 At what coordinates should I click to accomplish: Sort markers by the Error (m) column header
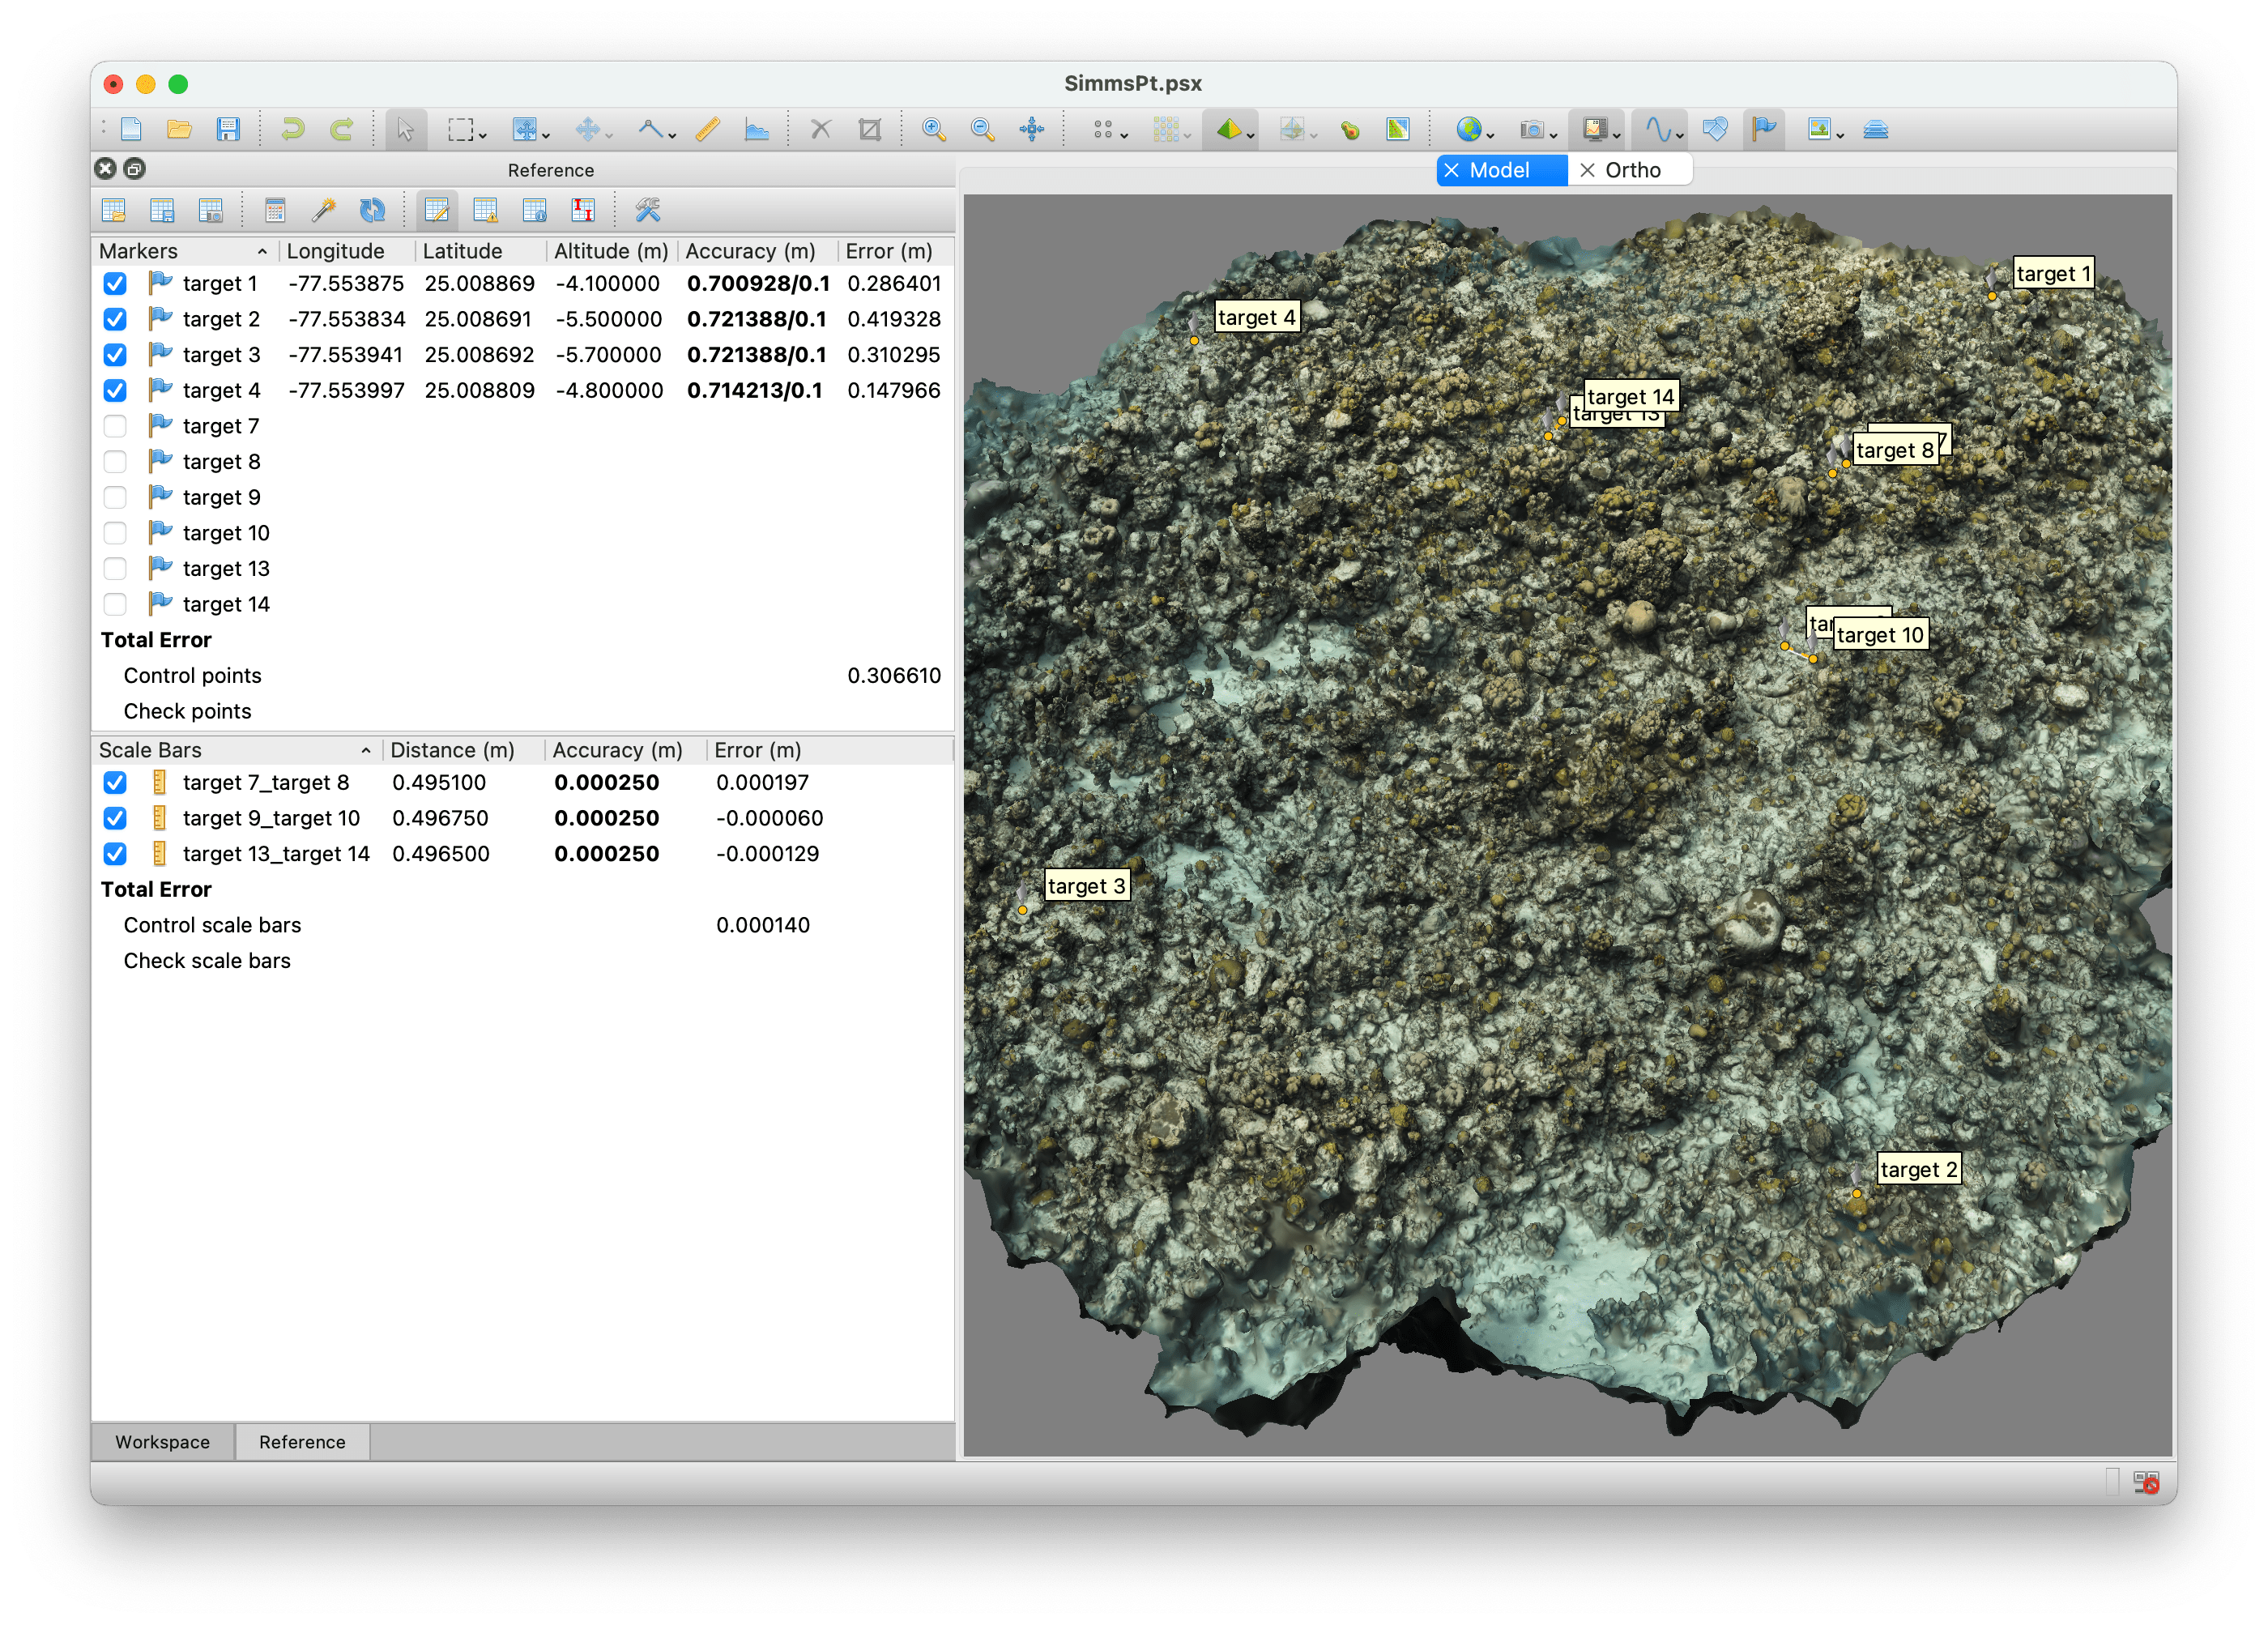(x=888, y=251)
